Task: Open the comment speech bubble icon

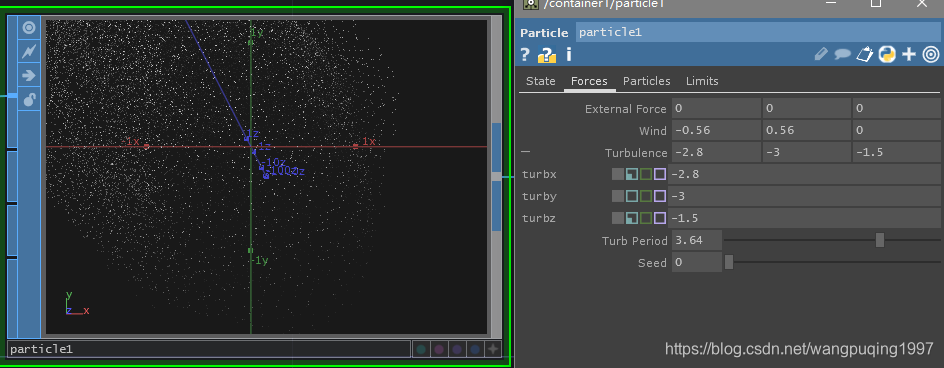Action: pos(842,54)
